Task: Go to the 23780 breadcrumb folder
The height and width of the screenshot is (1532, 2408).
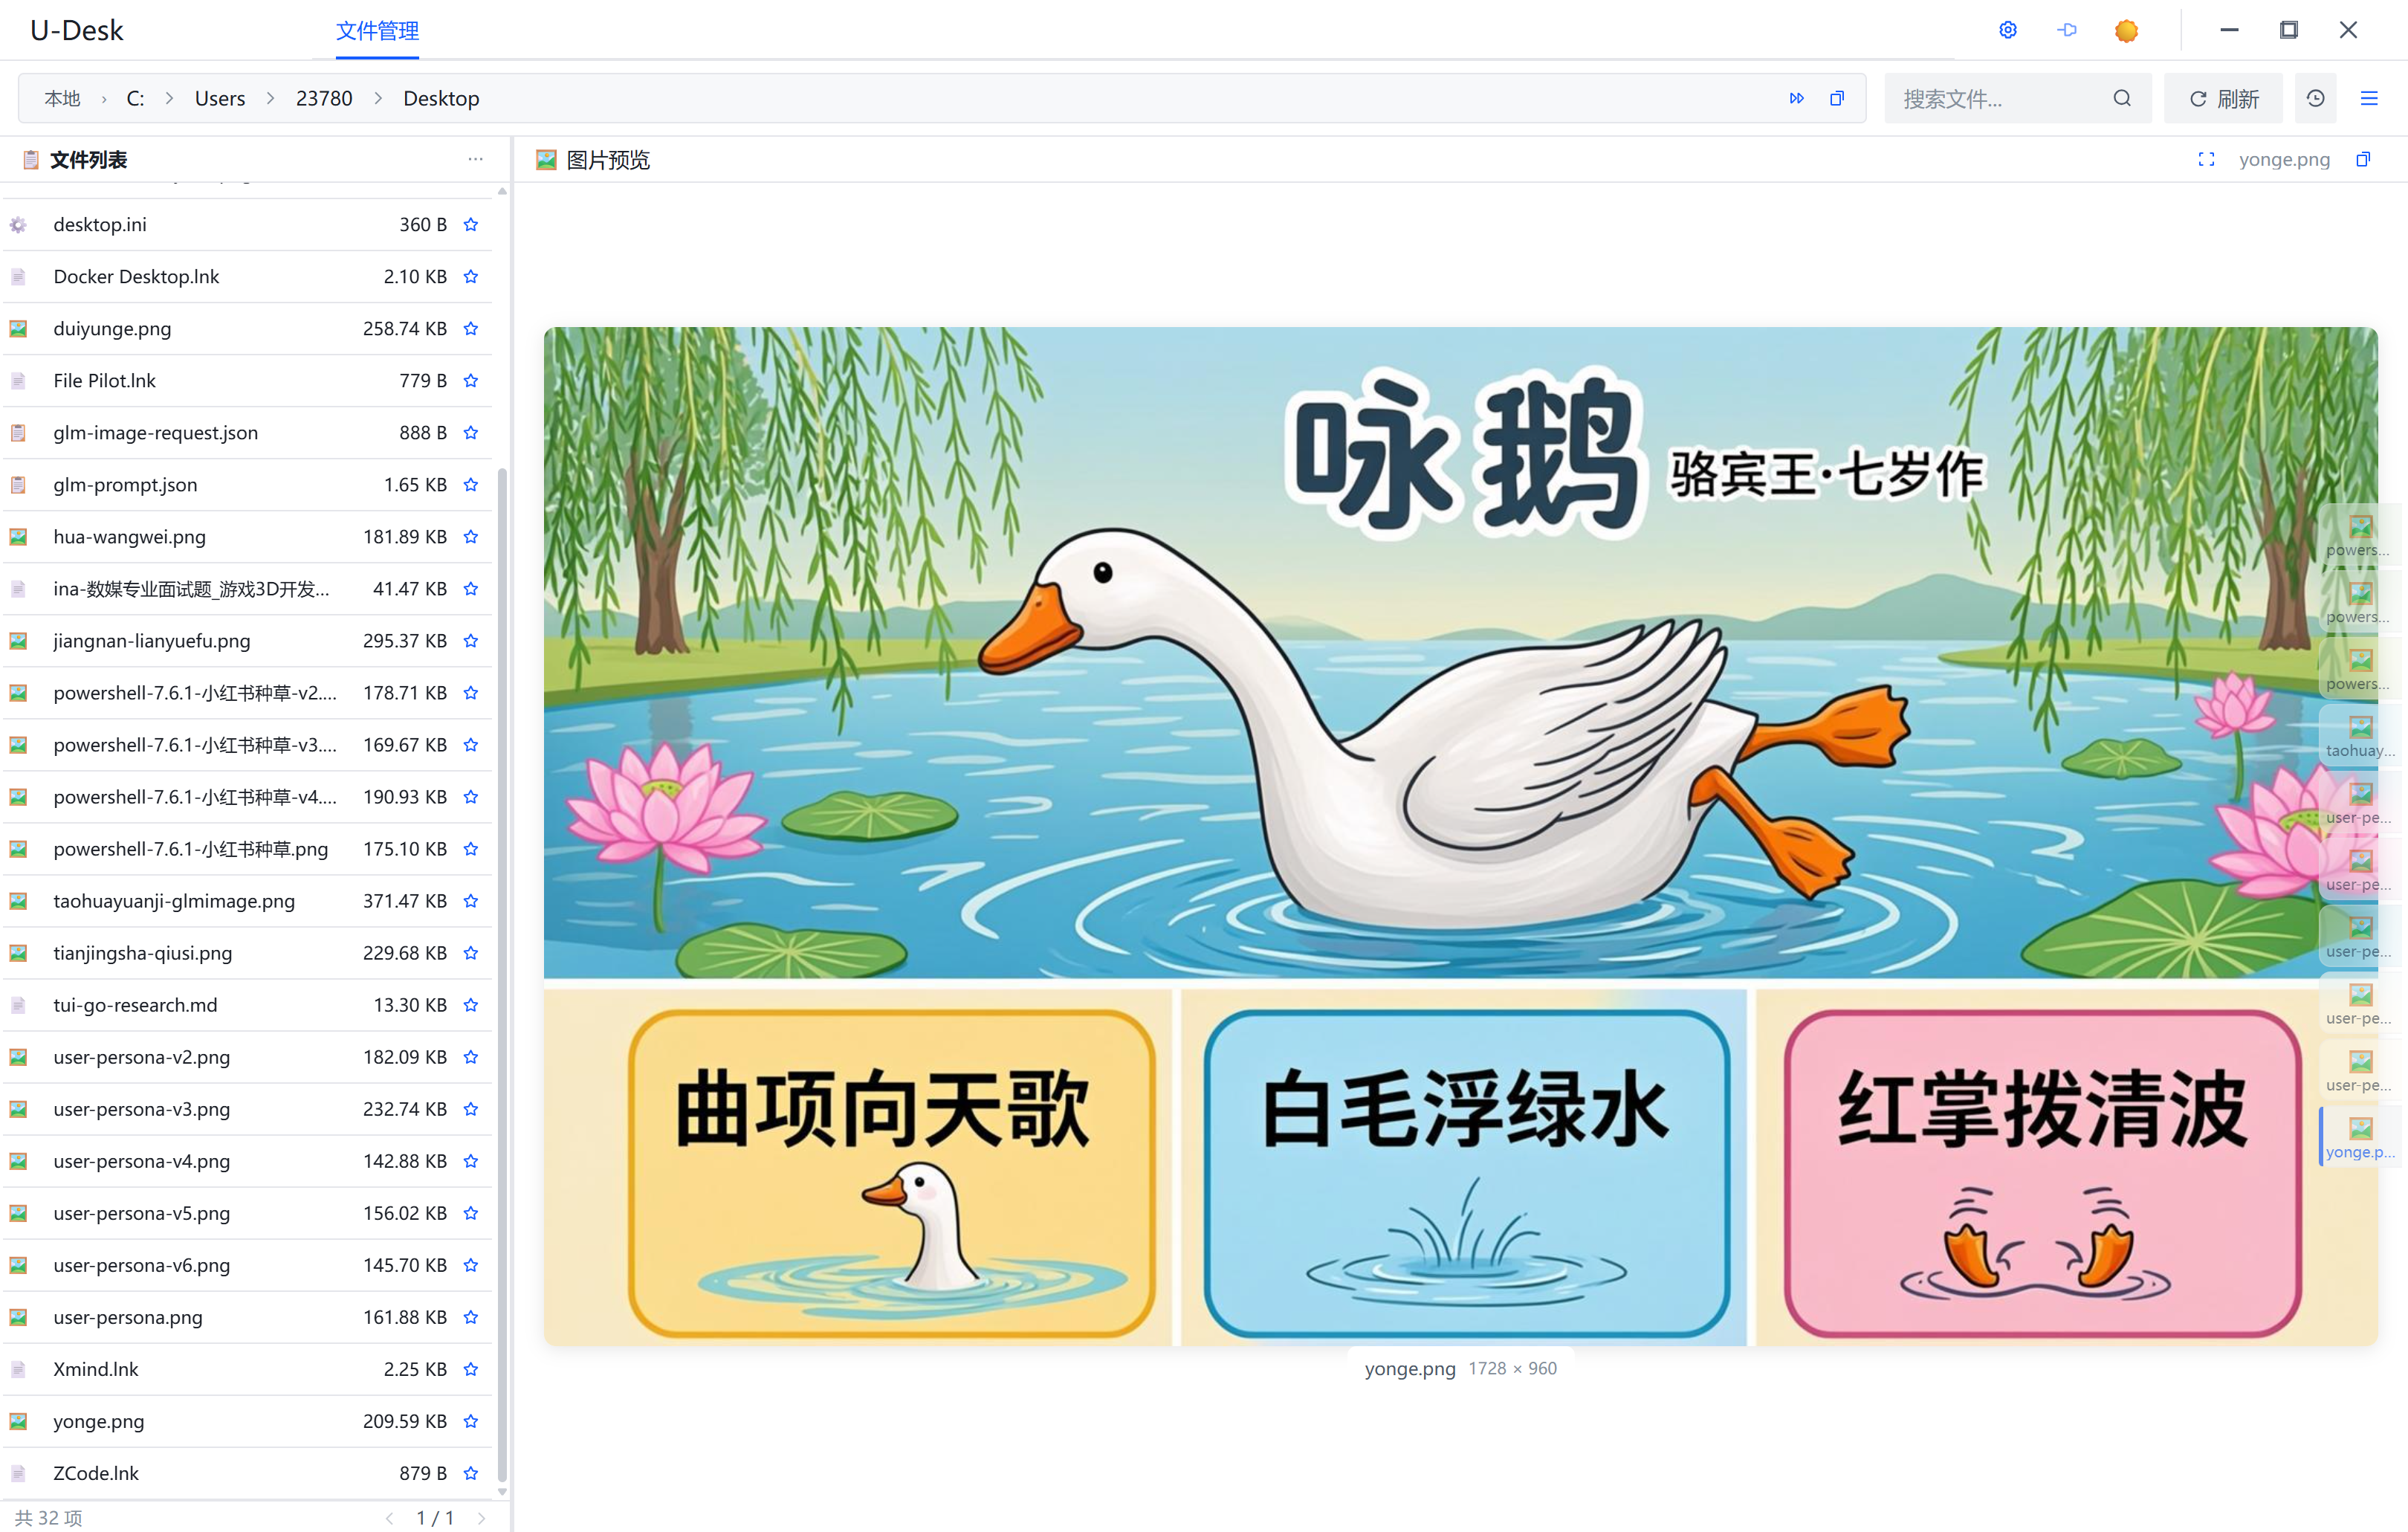Action: [x=324, y=98]
